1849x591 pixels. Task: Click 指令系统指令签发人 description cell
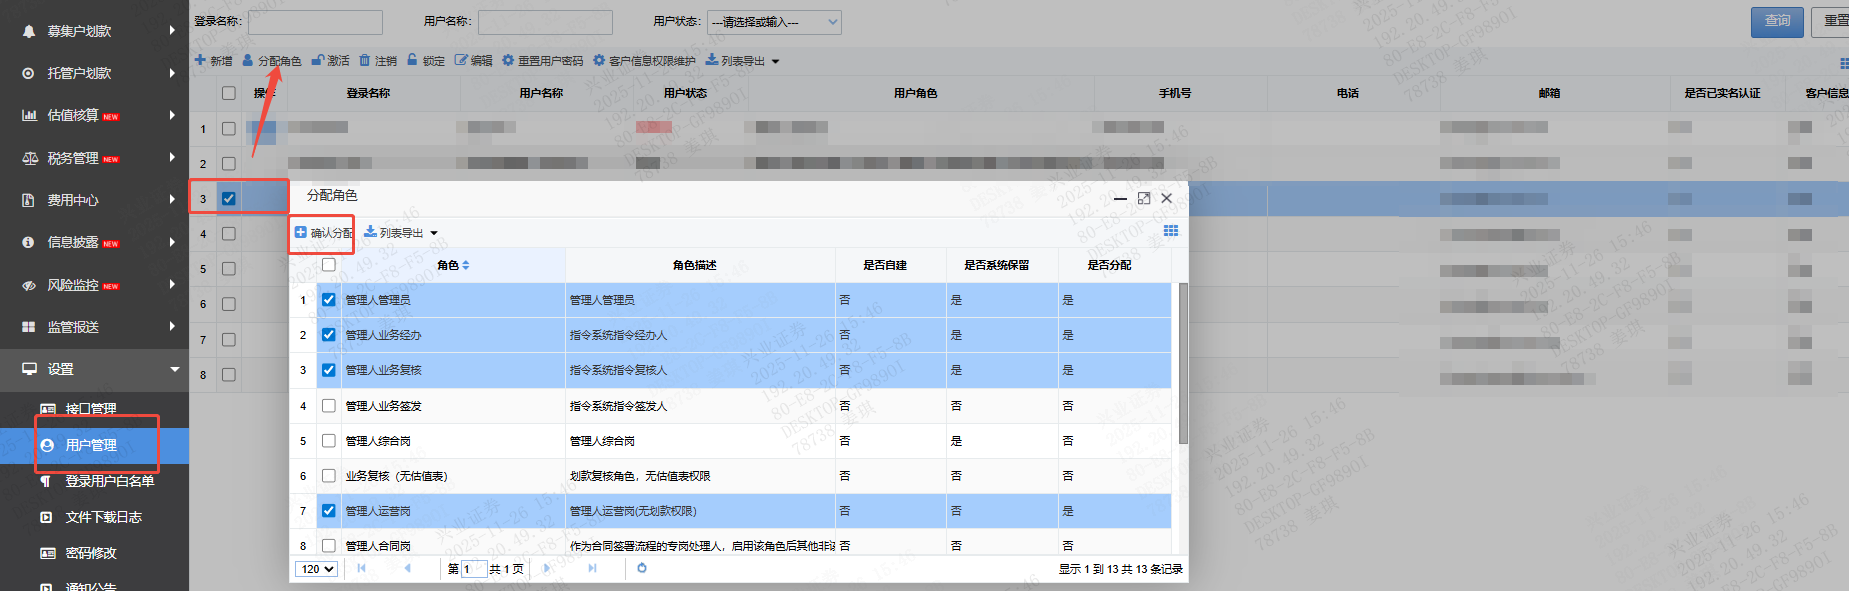[x=700, y=406]
